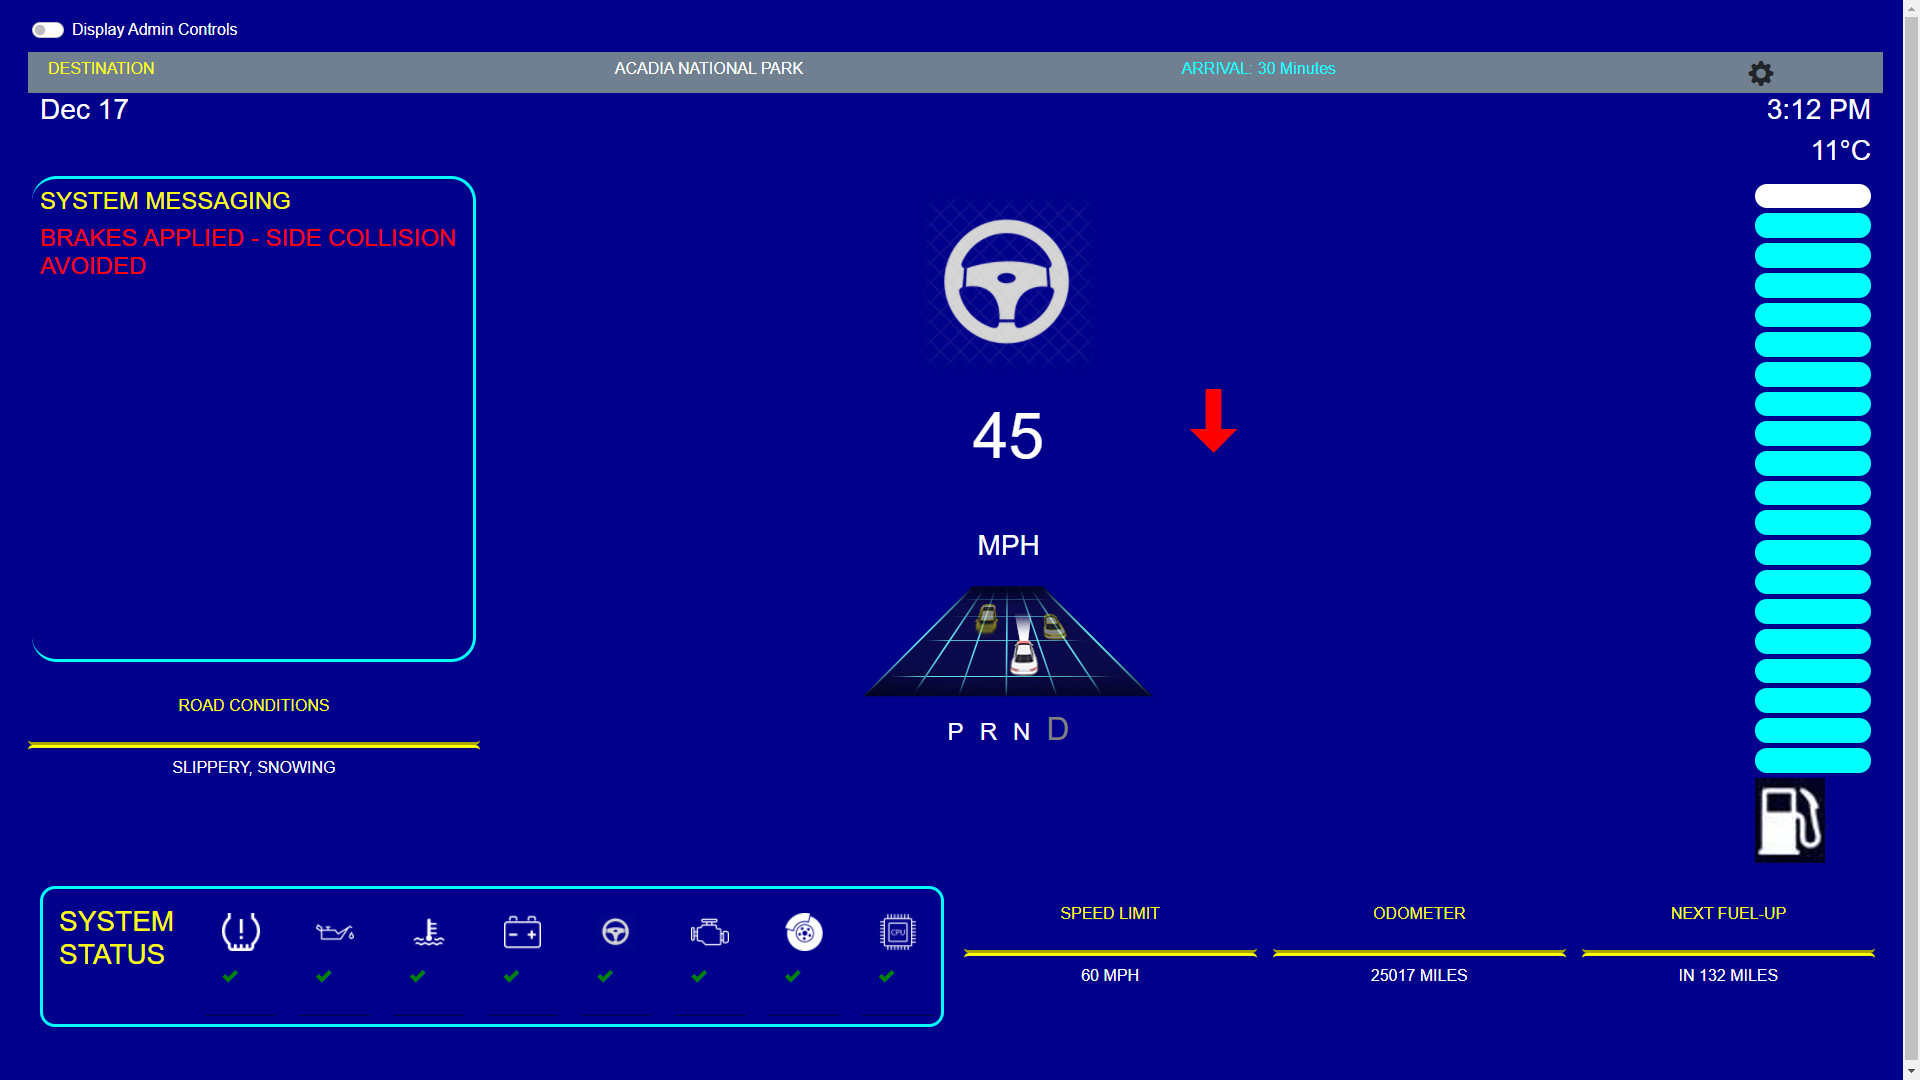Click the MPH unit label
Image resolution: width=1920 pixels, height=1080 pixels.
[1008, 546]
